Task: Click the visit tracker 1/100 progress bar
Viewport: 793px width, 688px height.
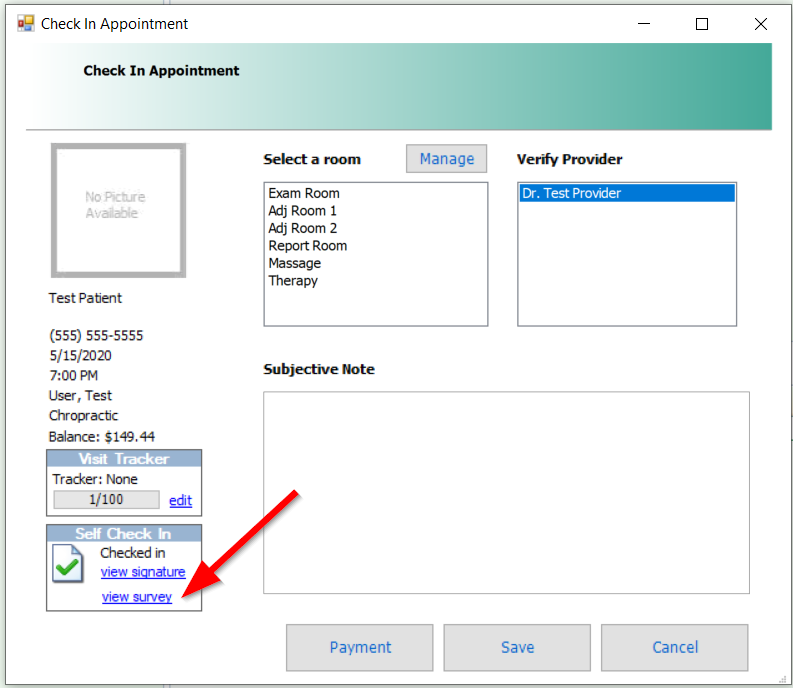Action: tap(106, 499)
